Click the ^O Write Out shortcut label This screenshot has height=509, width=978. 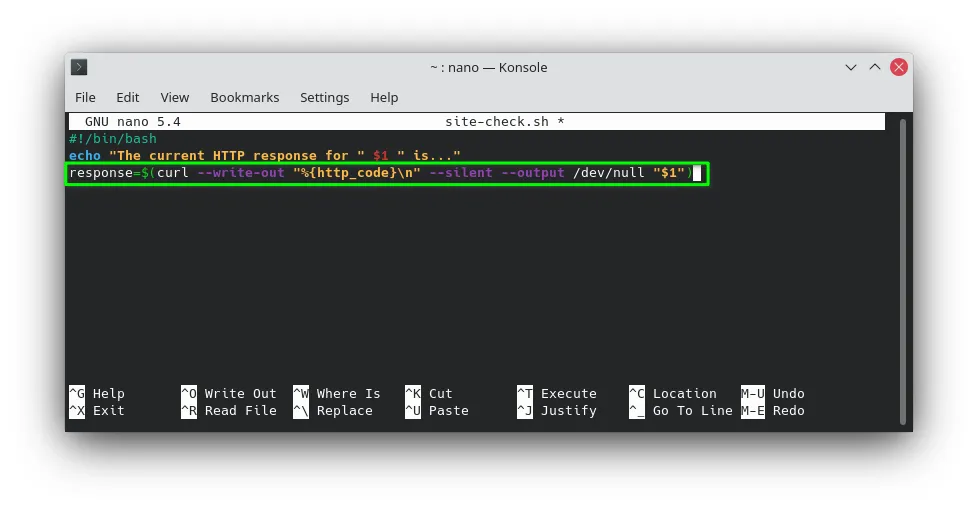(x=228, y=394)
